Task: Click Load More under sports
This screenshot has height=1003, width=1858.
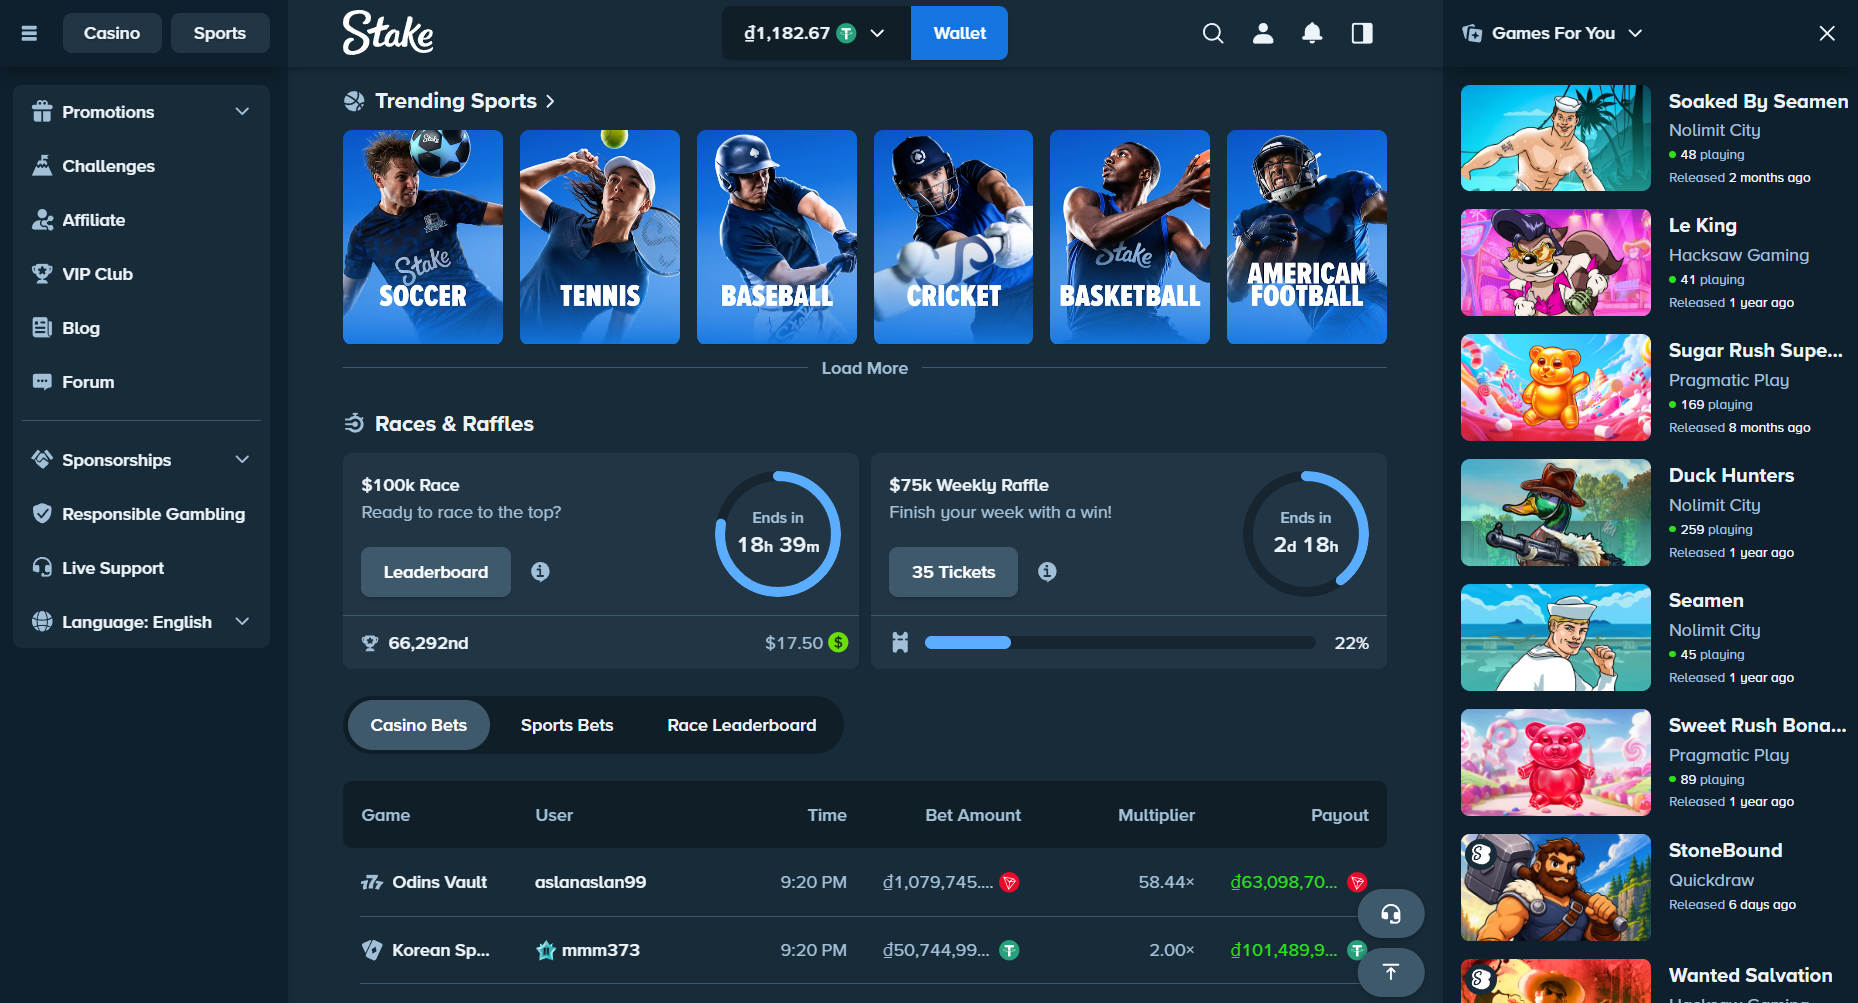Action: pyautogui.click(x=865, y=368)
